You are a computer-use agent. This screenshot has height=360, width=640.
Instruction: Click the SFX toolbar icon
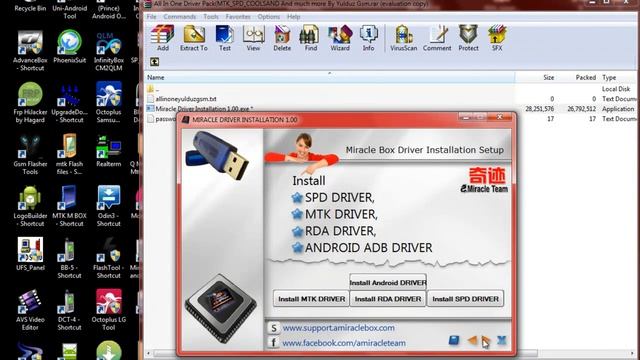[497, 38]
